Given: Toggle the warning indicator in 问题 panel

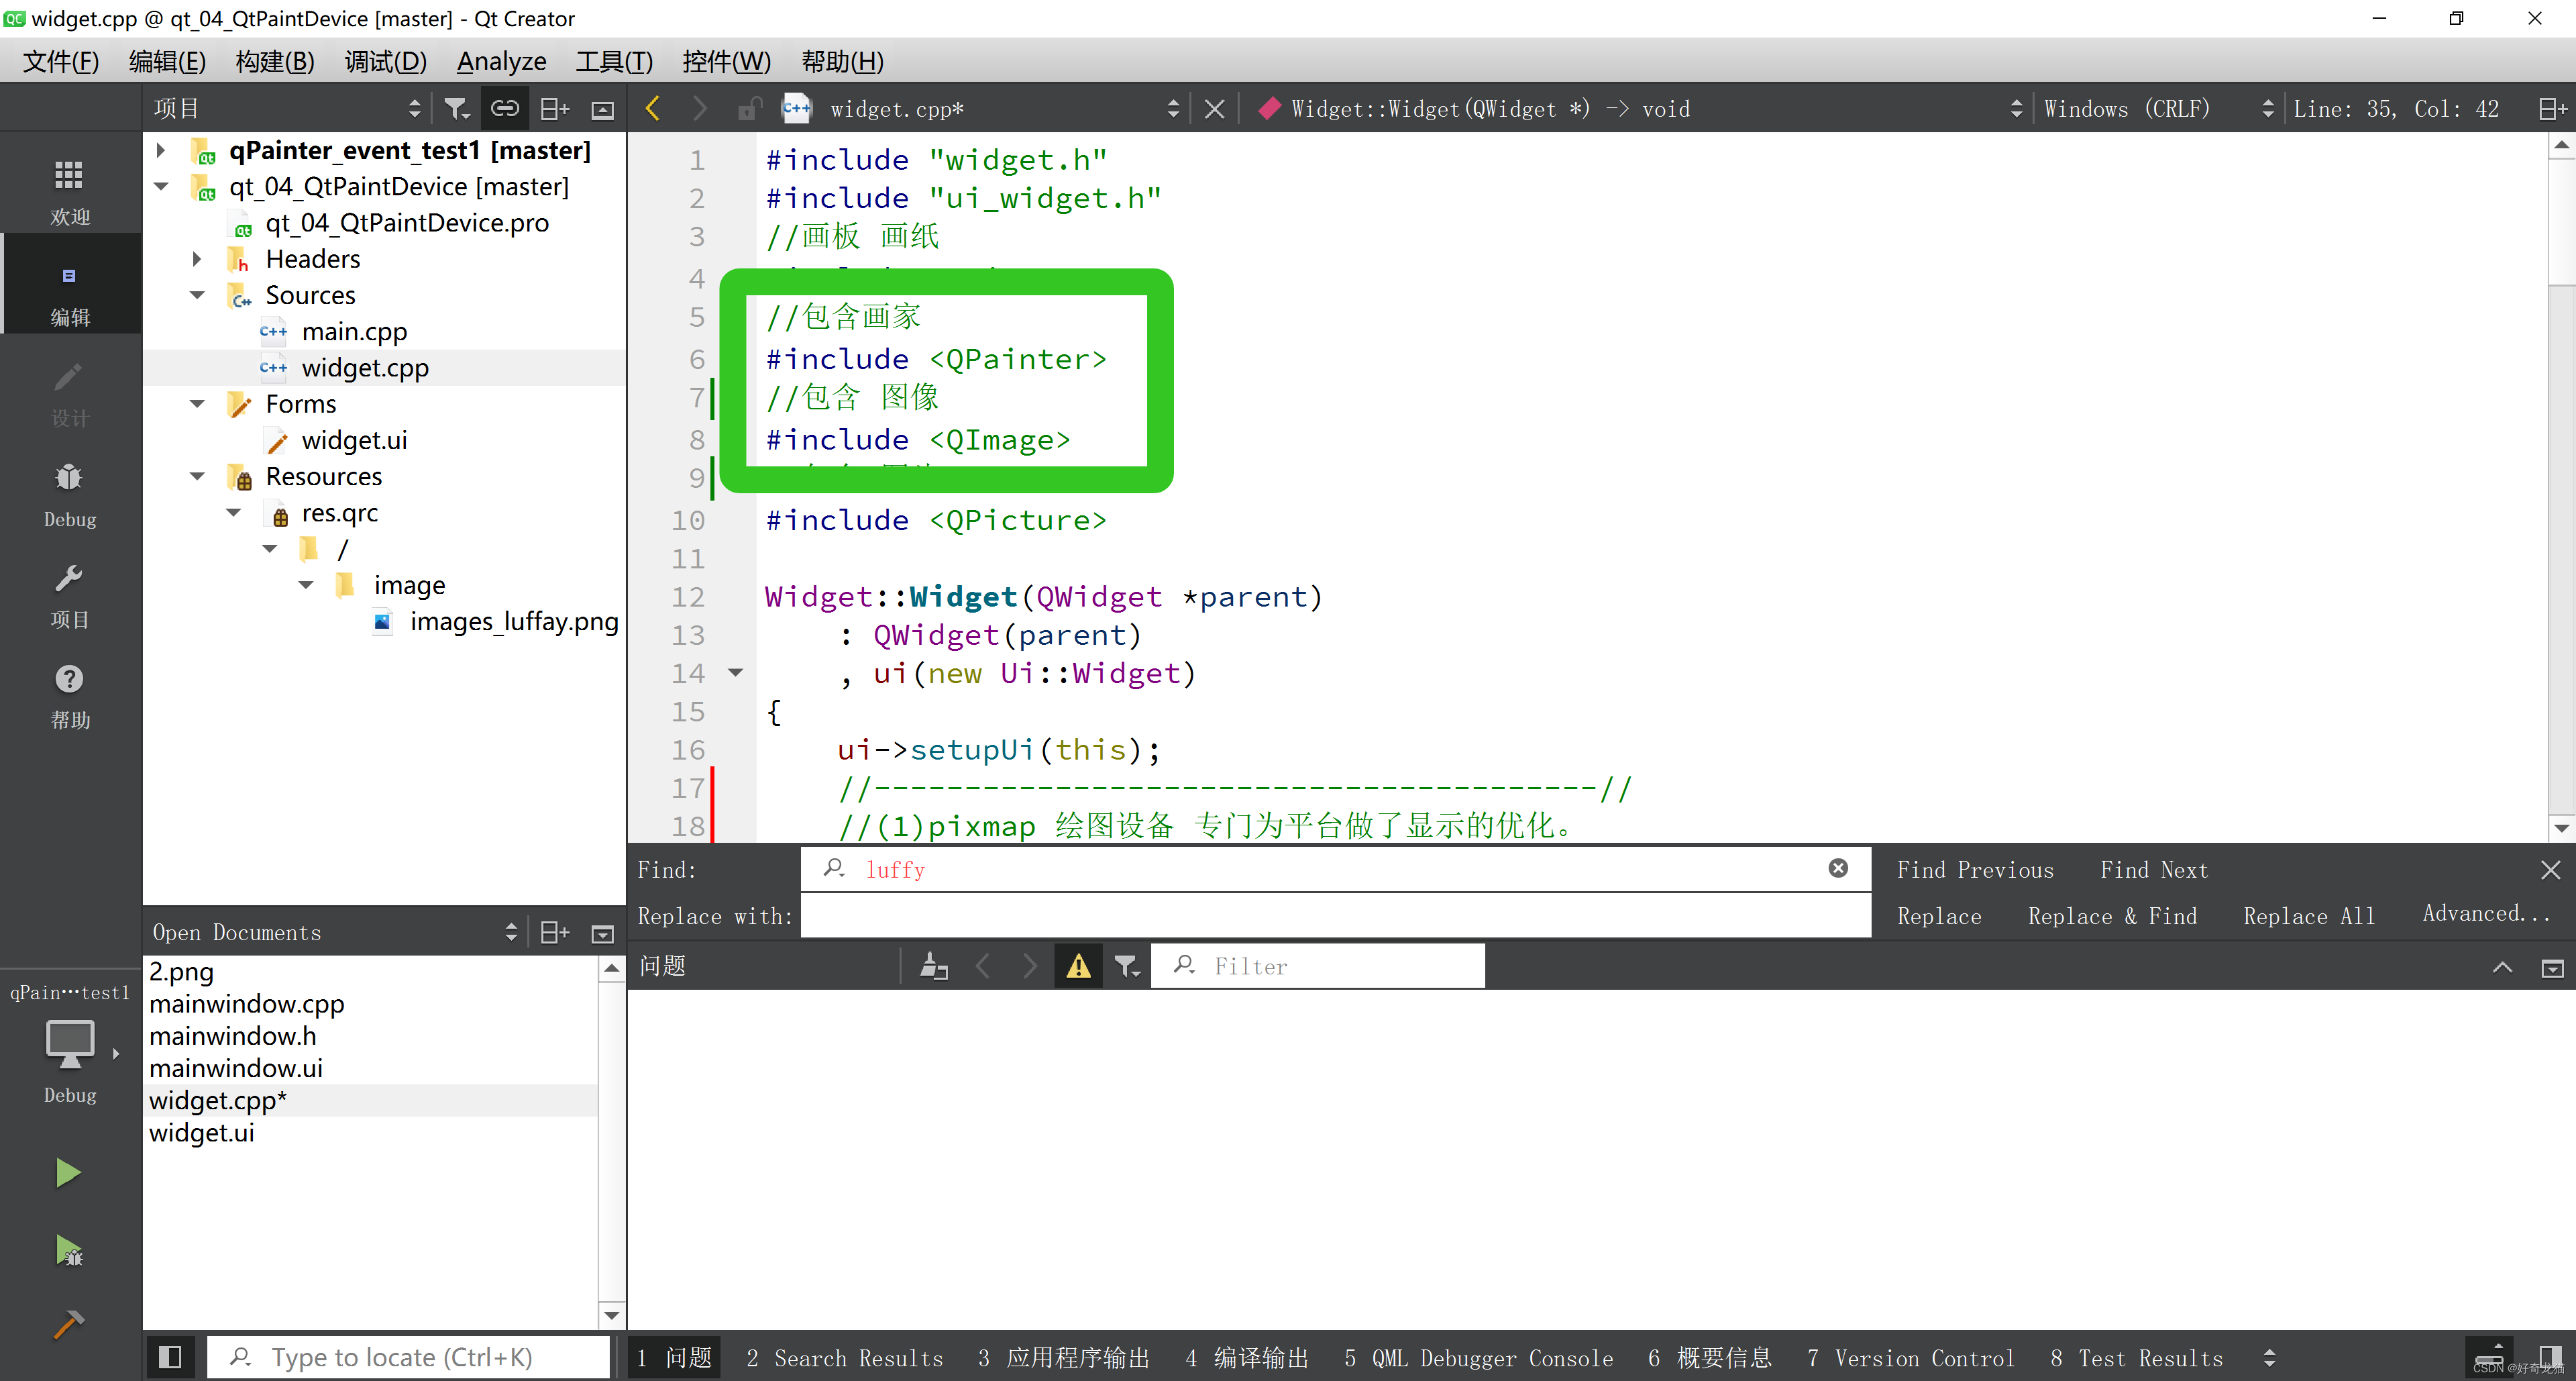Looking at the screenshot, I should click(x=1079, y=965).
